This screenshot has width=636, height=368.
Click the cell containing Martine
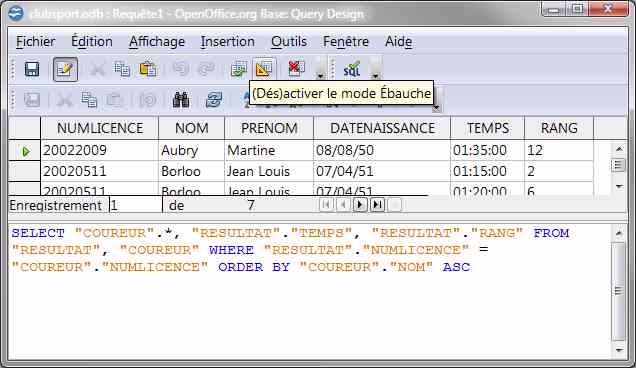[269, 151]
